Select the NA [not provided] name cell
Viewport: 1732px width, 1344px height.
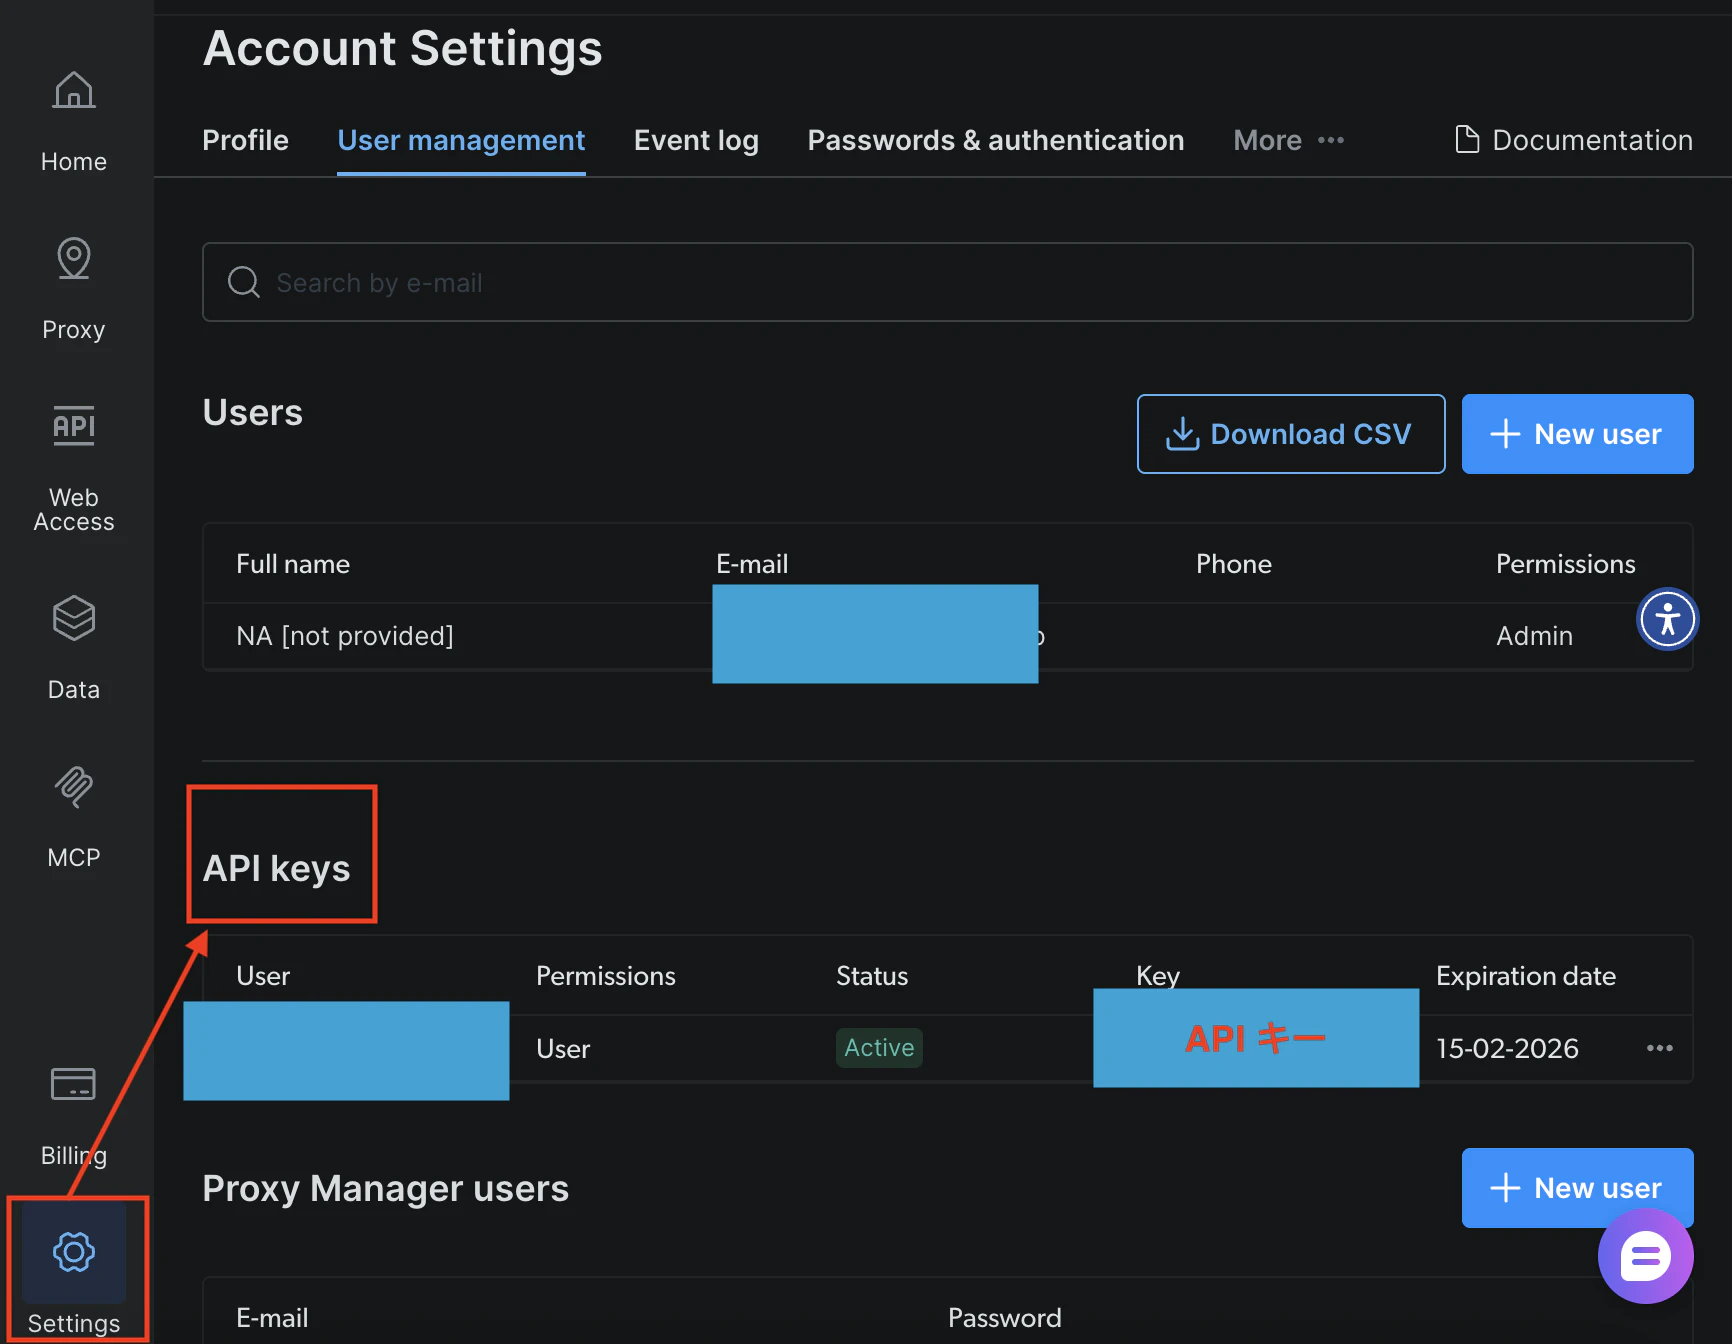click(345, 636)
